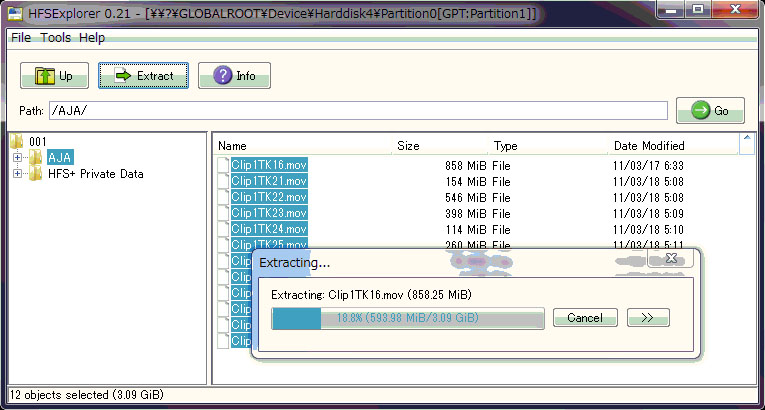Select the 001 root folder
Screen dimensions: 765x410
point(38,142)
